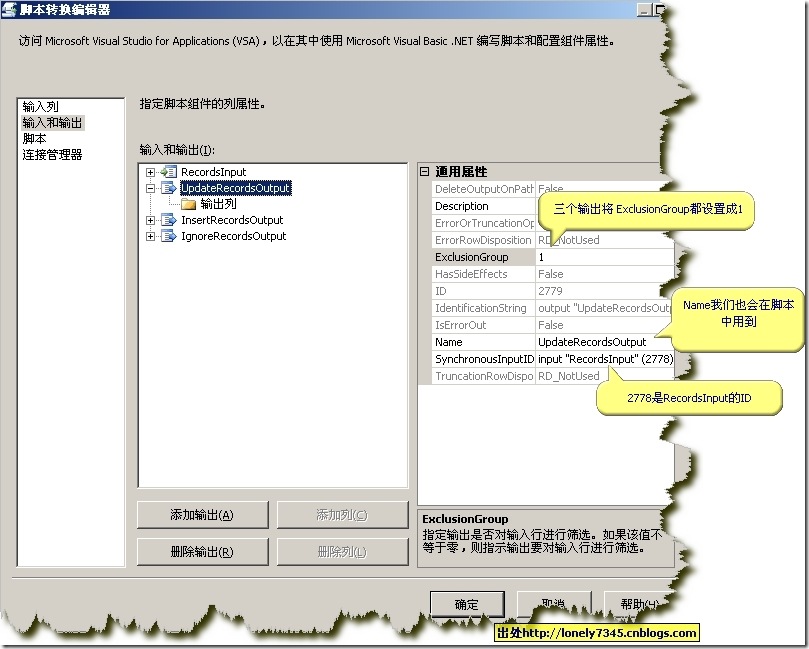Edit the ExclusionGroup value field
The height and width of the screenshot is (649, 809).
(x=605, y=257)
